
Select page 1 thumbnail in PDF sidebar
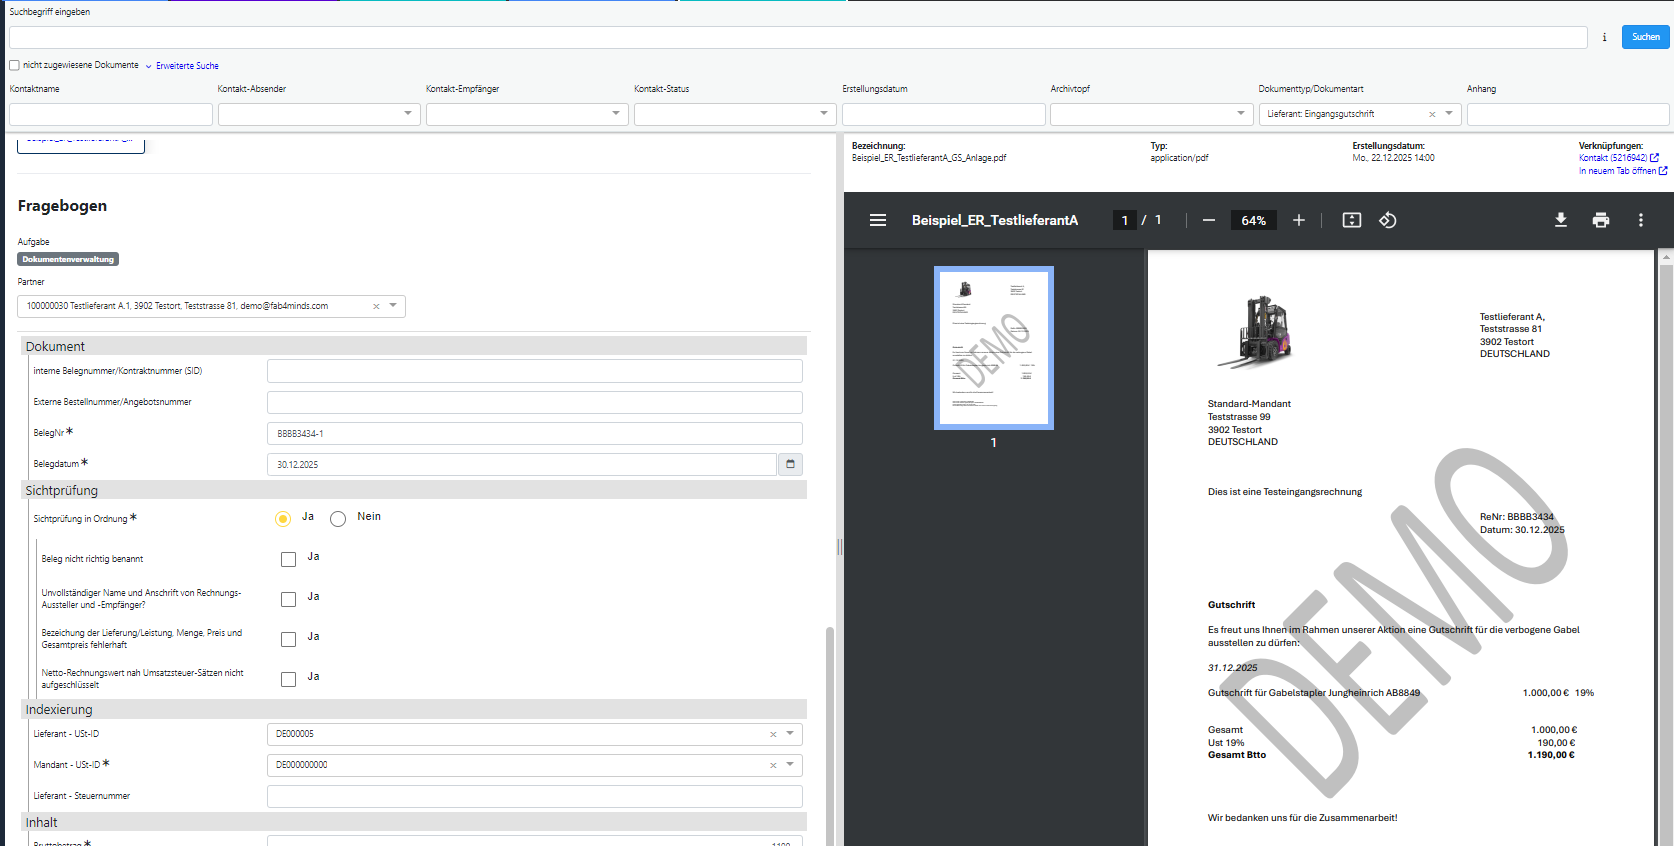coord(993,347)
